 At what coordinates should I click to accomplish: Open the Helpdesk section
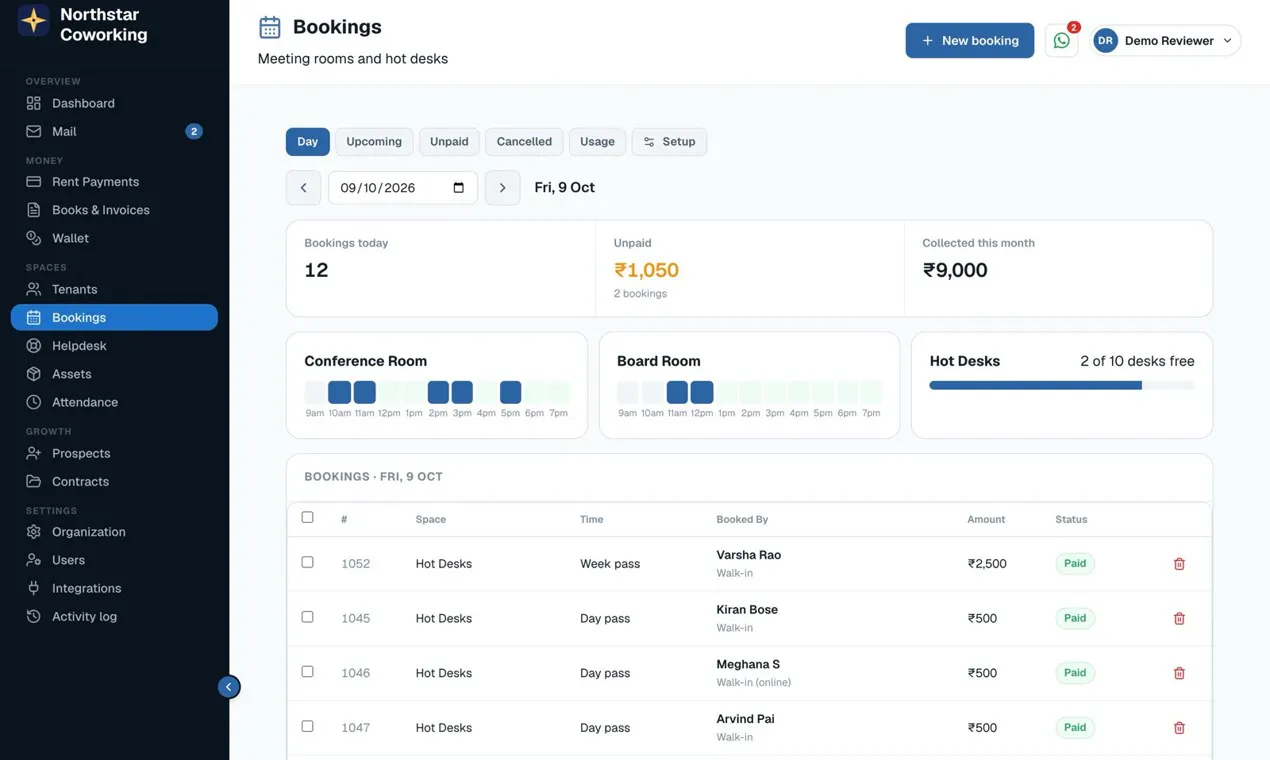pos(114,346)
